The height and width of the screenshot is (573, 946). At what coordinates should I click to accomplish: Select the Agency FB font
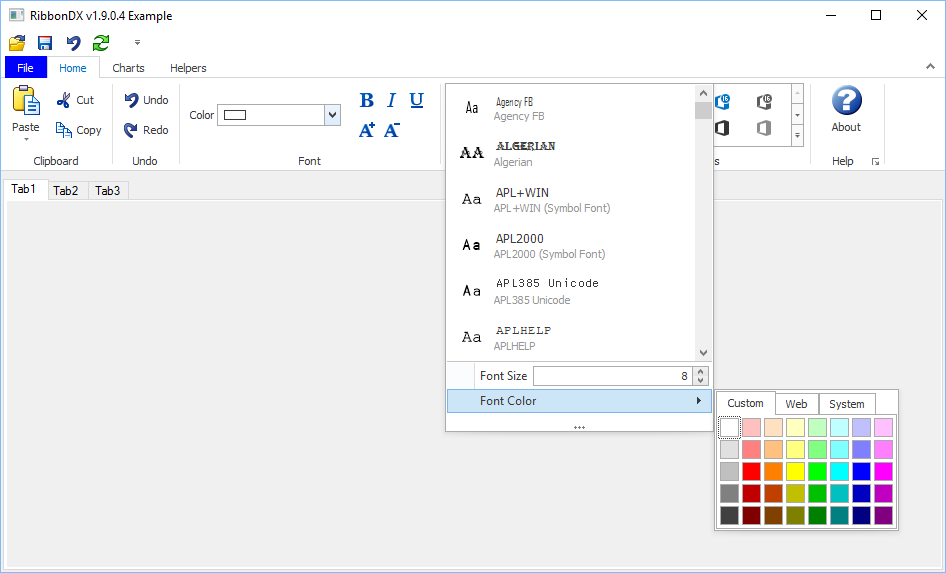(571, 109)
